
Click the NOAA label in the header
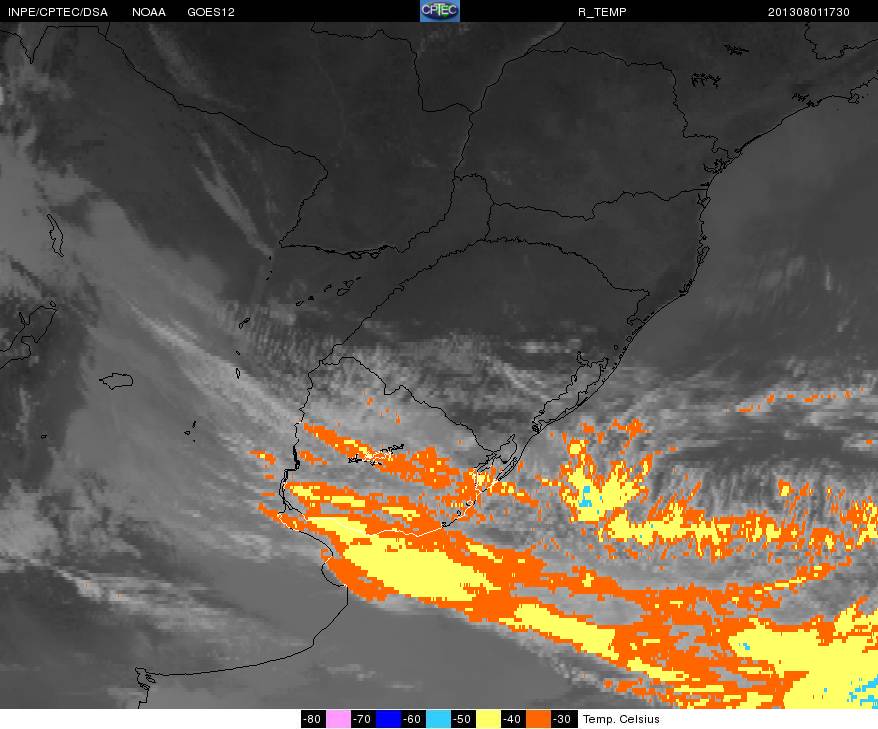coord(148,12)
